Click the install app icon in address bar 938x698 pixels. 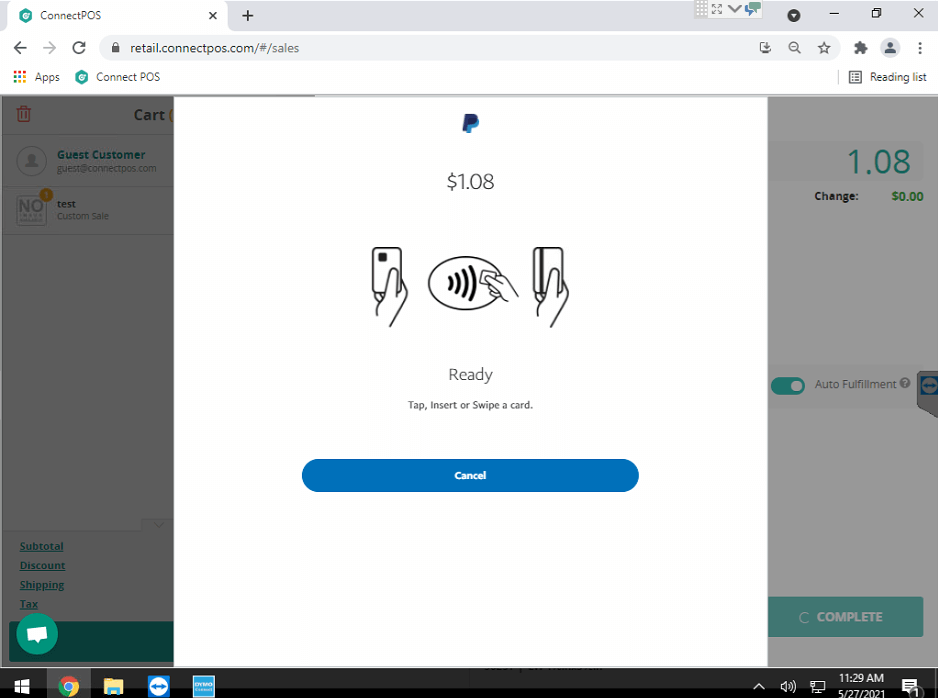click(x=765, y=48)
